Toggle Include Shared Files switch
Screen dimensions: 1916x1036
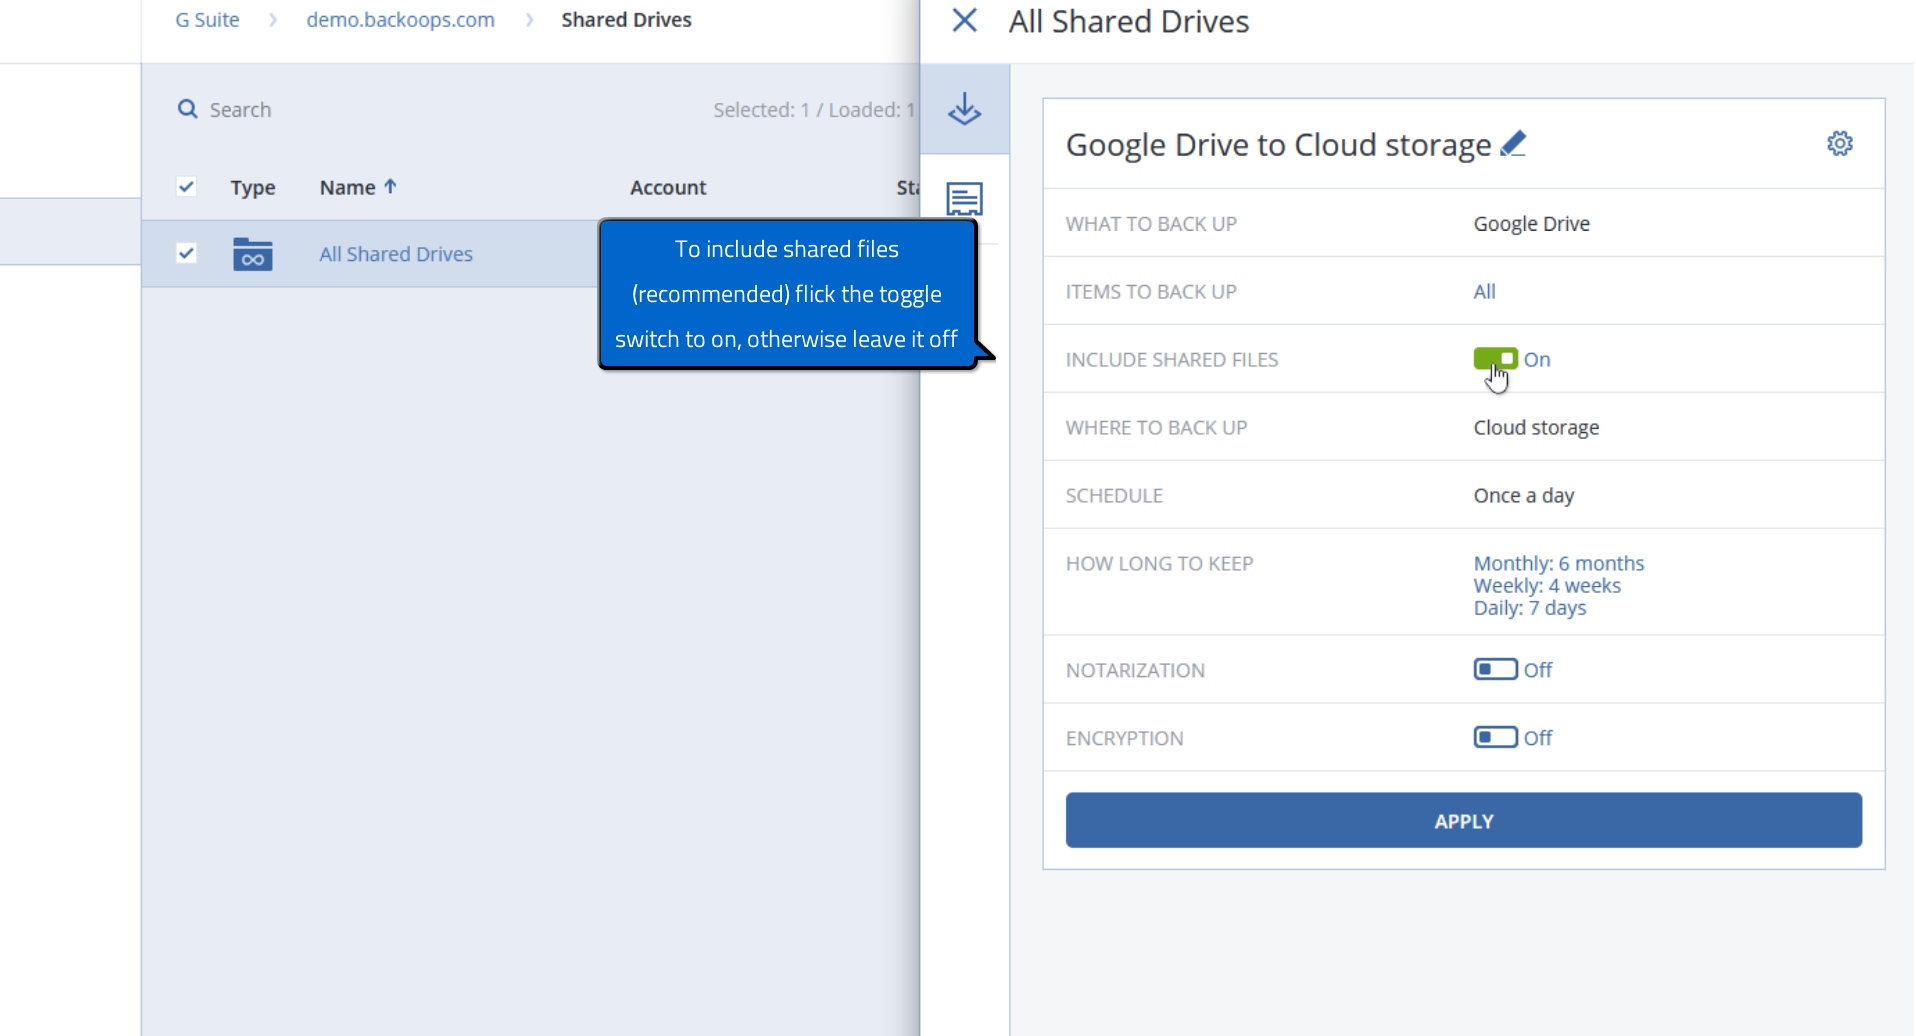[x=1495, y=359]
